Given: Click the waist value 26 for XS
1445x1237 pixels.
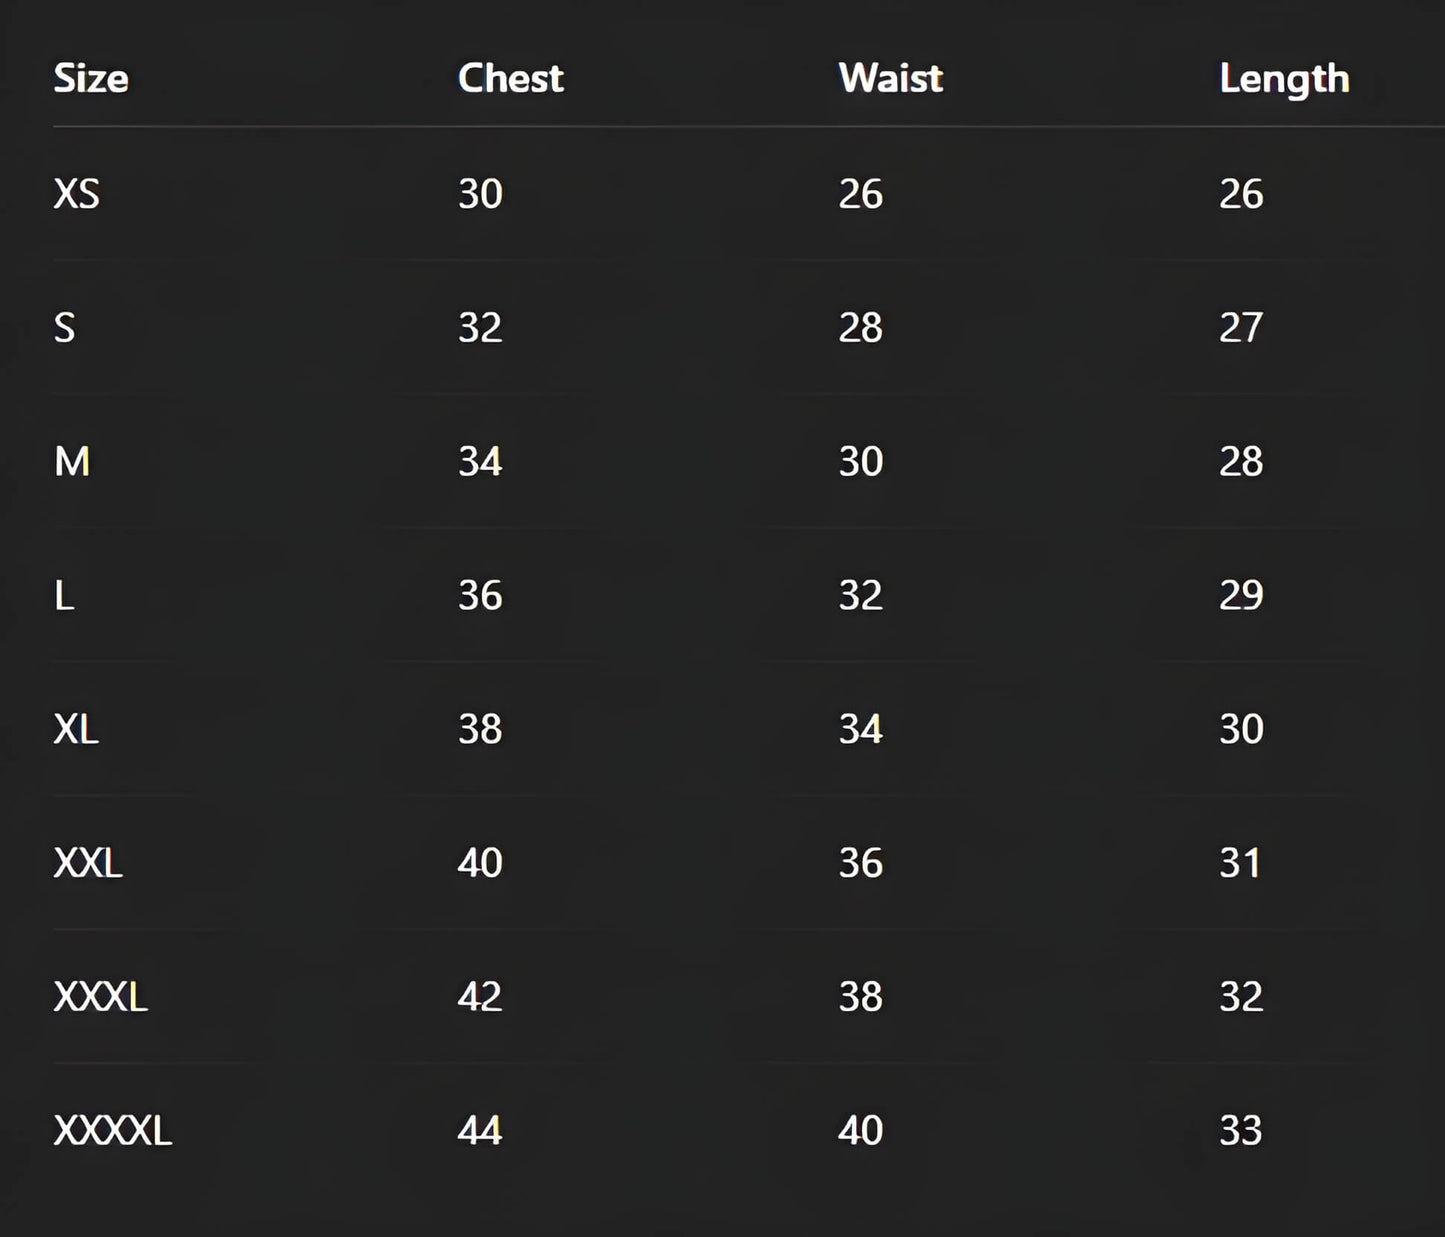Looking at the screenshot, I should (860, 194).
